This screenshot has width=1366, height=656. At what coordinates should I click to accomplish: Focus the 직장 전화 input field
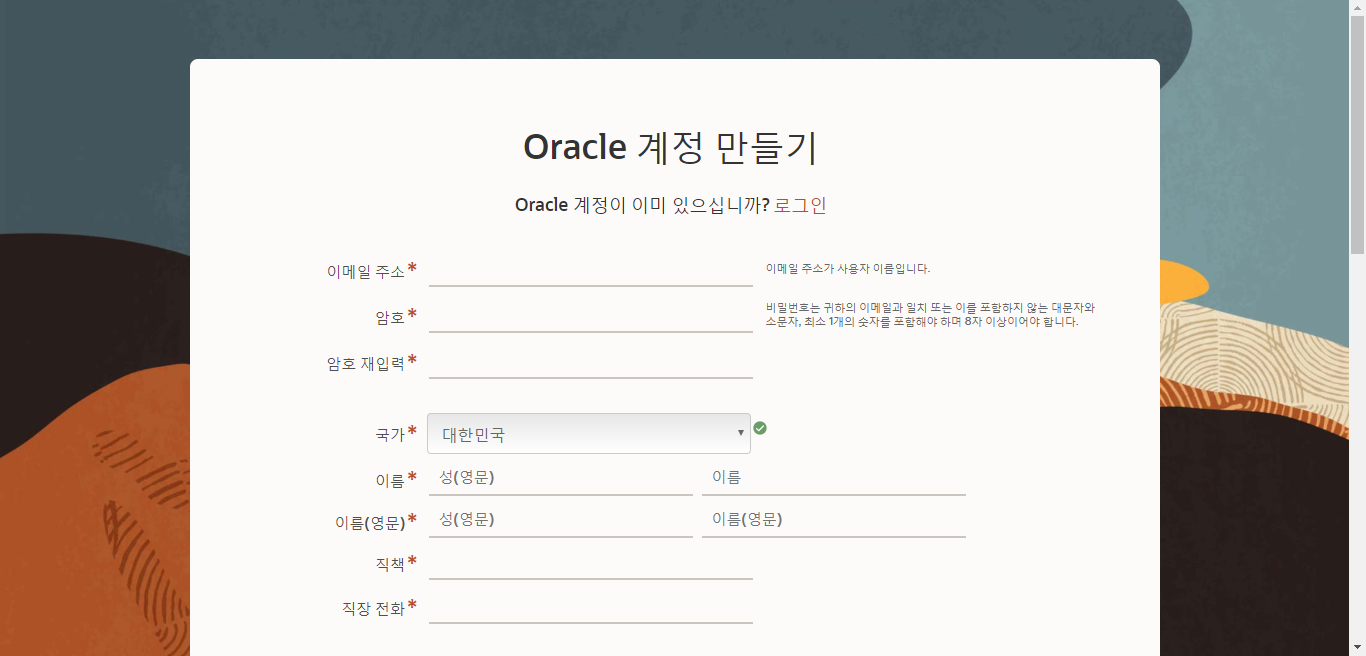click(591, 607)
